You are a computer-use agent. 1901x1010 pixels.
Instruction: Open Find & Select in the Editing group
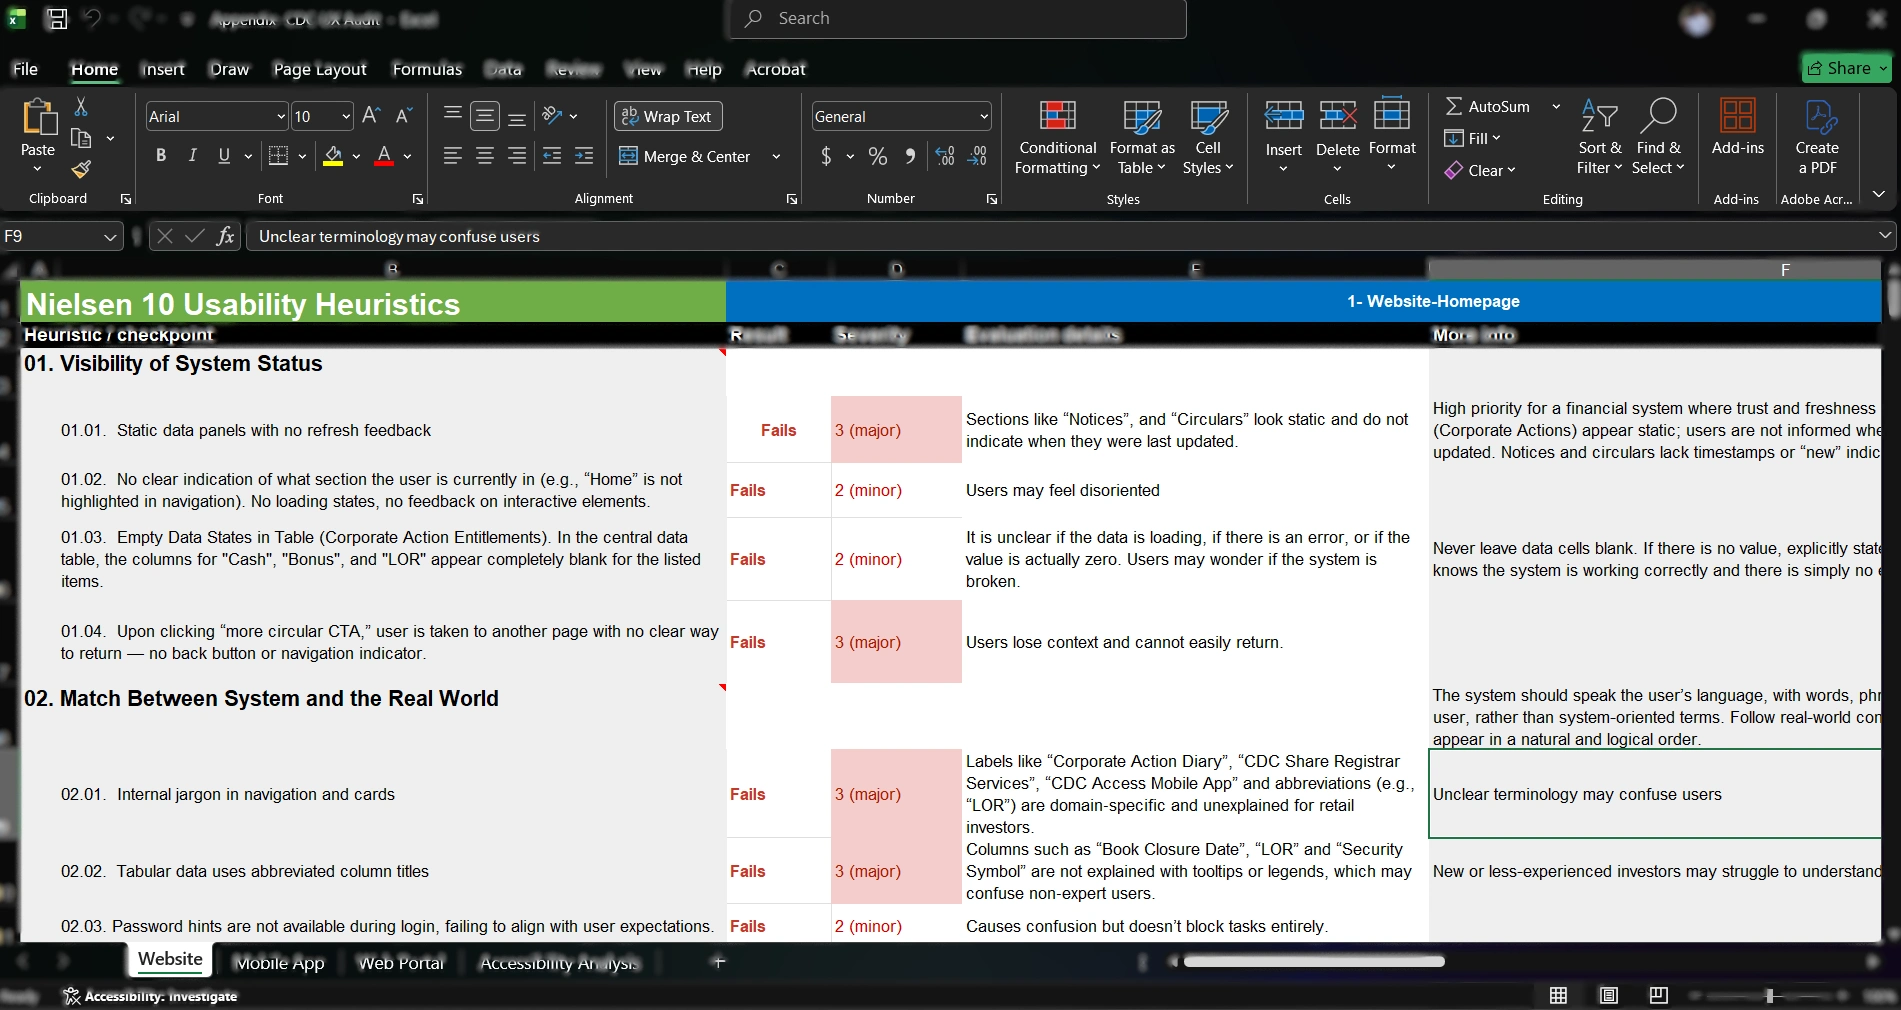point(1658,138)
